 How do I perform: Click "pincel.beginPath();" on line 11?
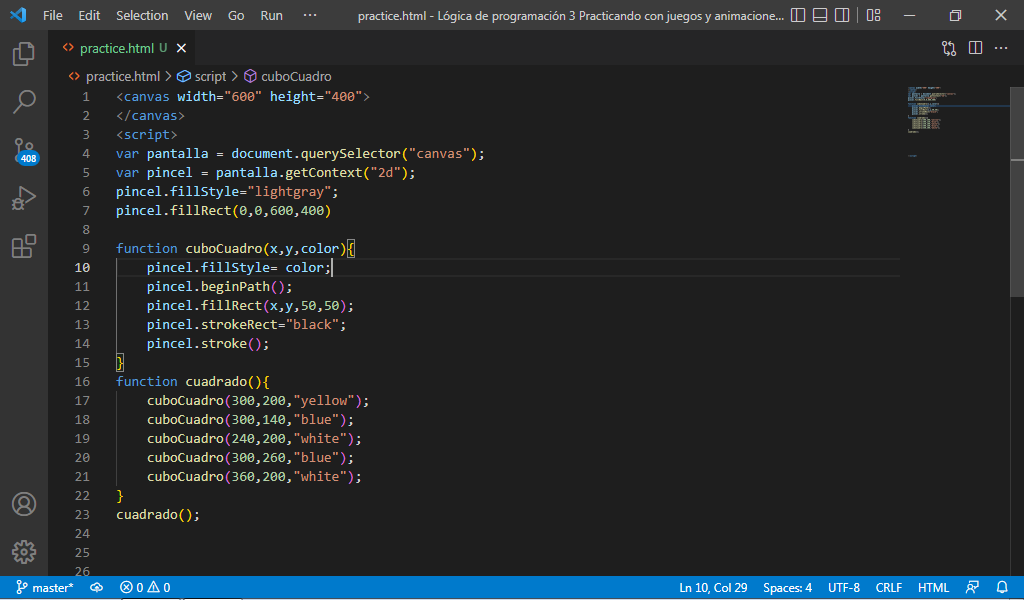219,287
